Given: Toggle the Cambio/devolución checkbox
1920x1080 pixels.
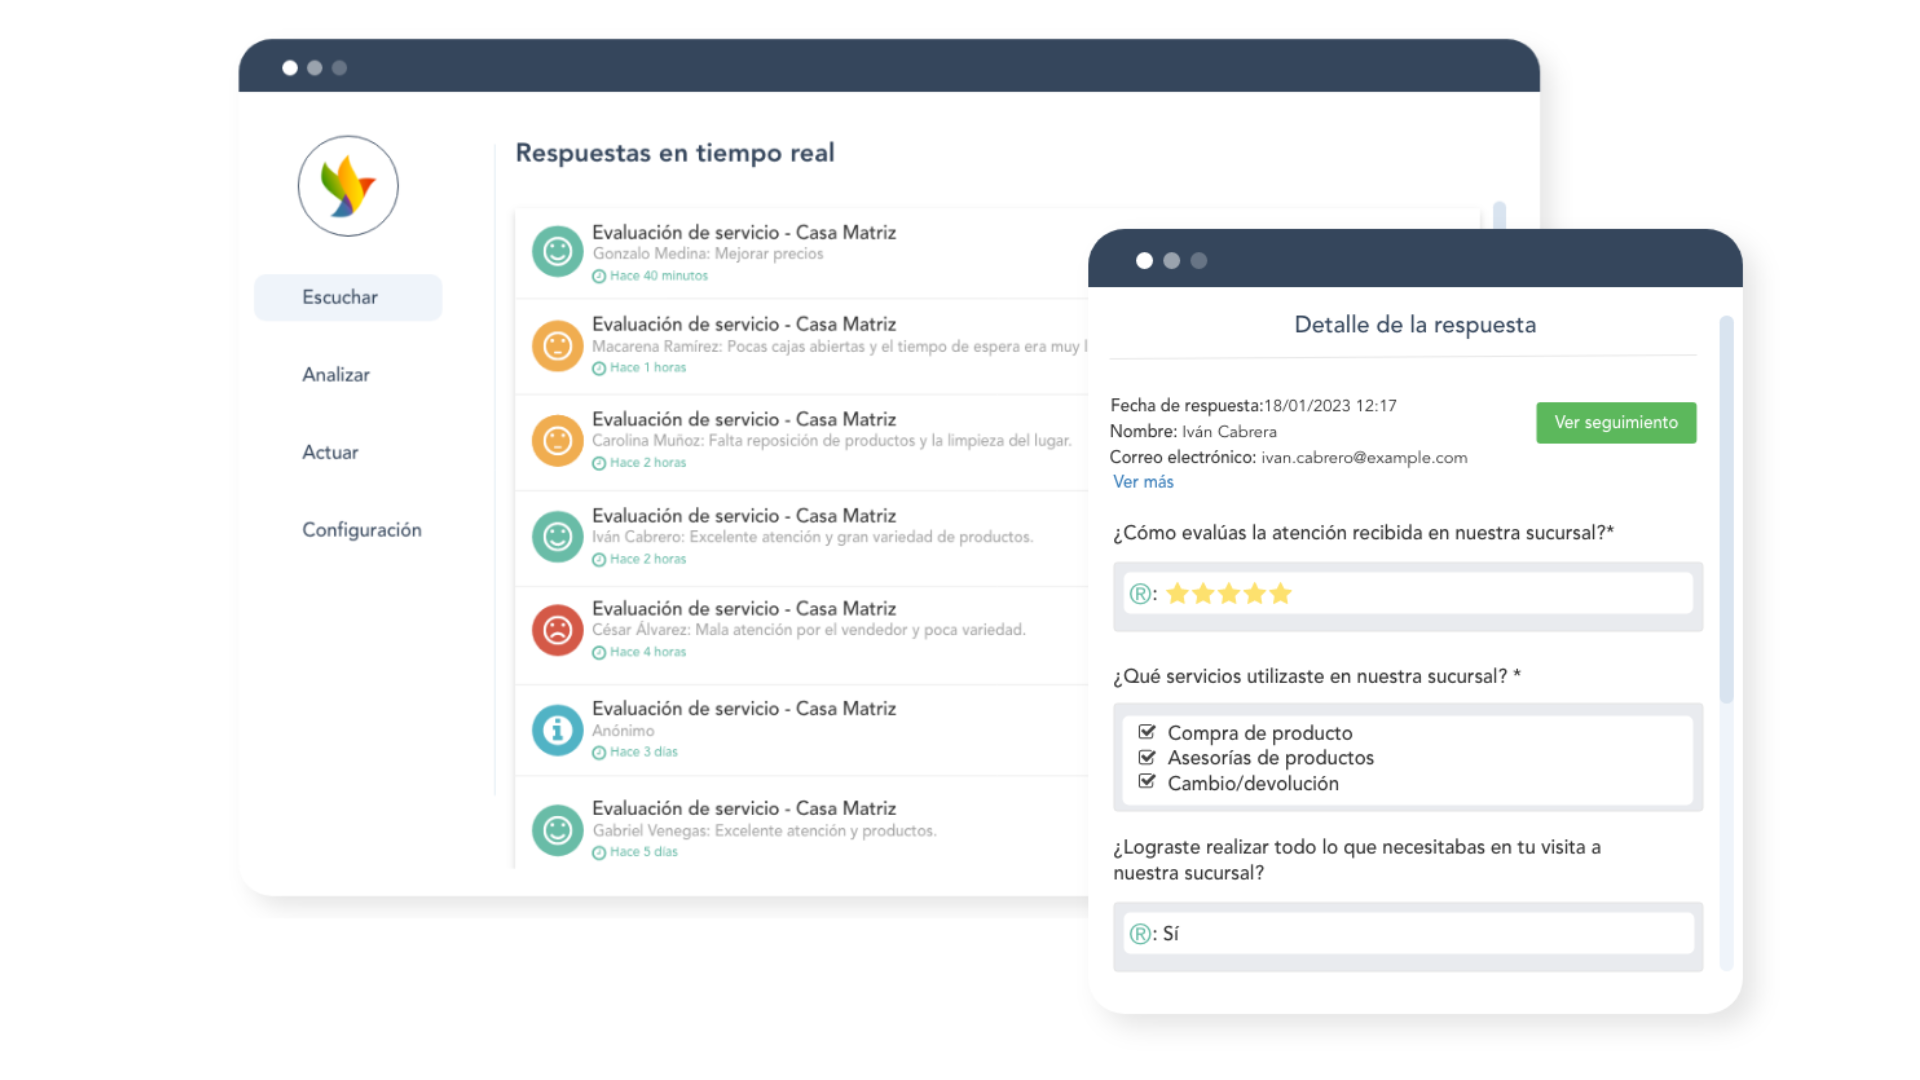Looking at the screenshot, I should (x=1147, y=782).
